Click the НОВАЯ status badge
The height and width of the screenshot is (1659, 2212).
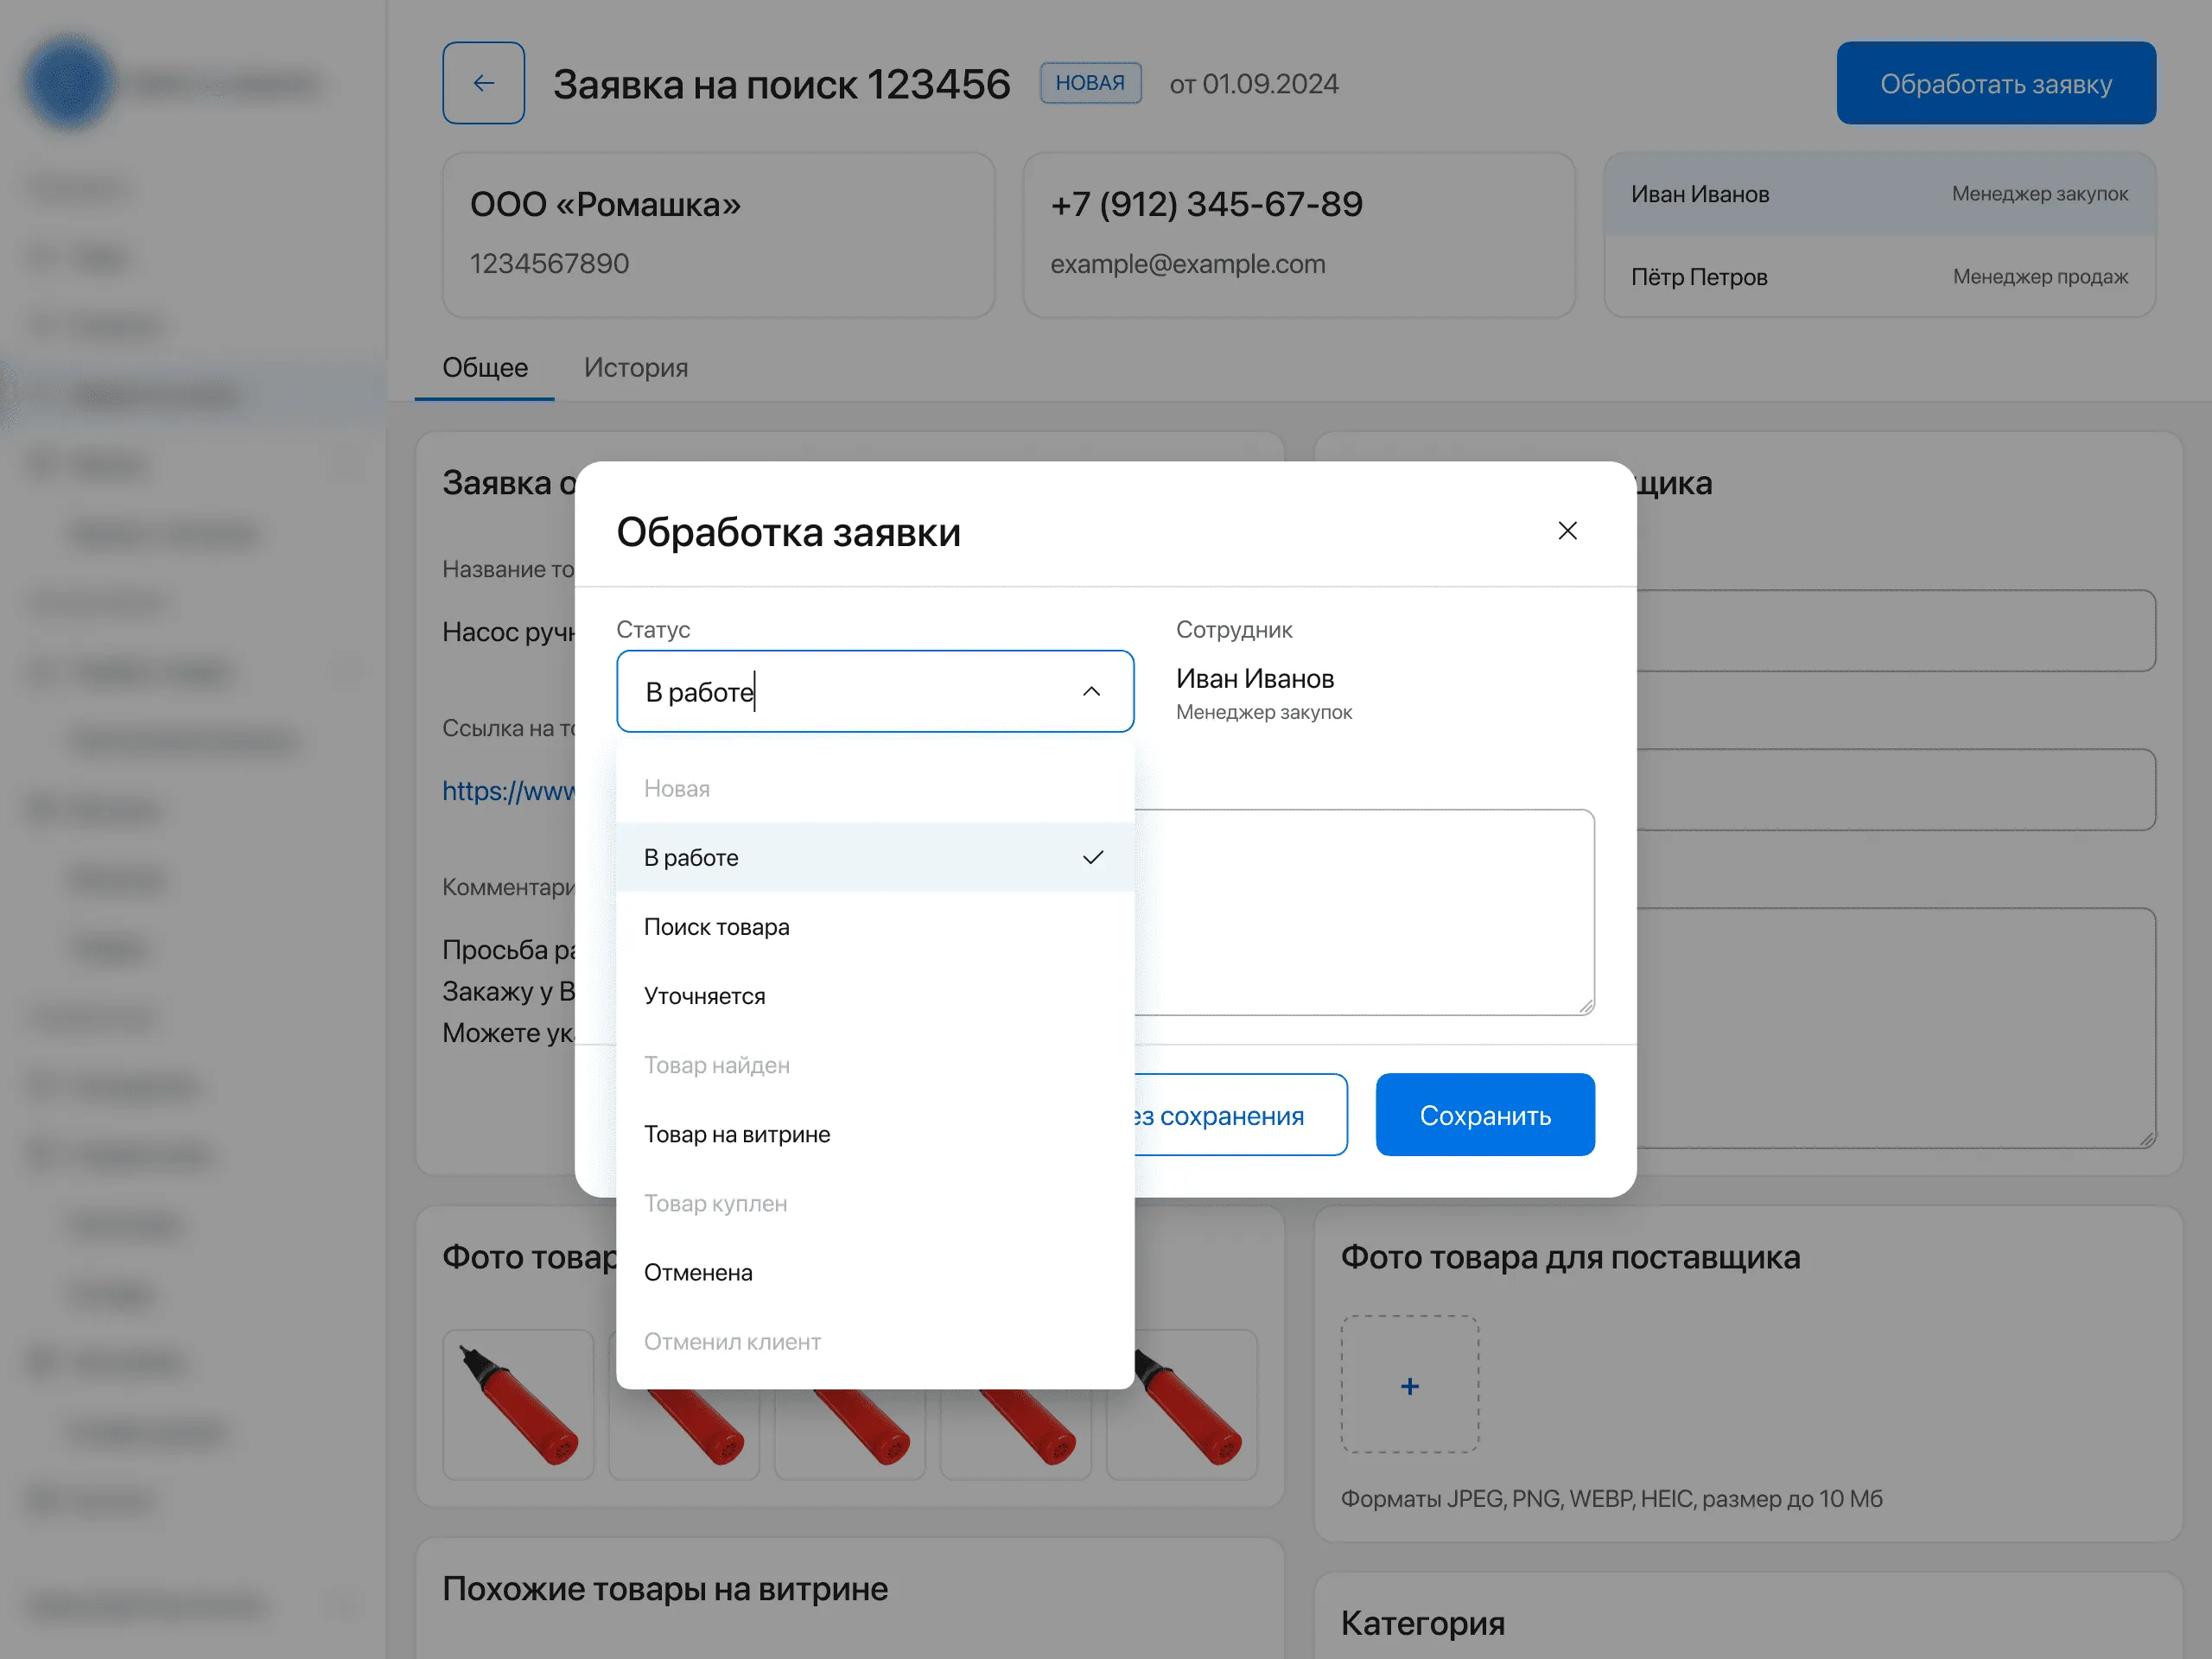pos(1090,83)
